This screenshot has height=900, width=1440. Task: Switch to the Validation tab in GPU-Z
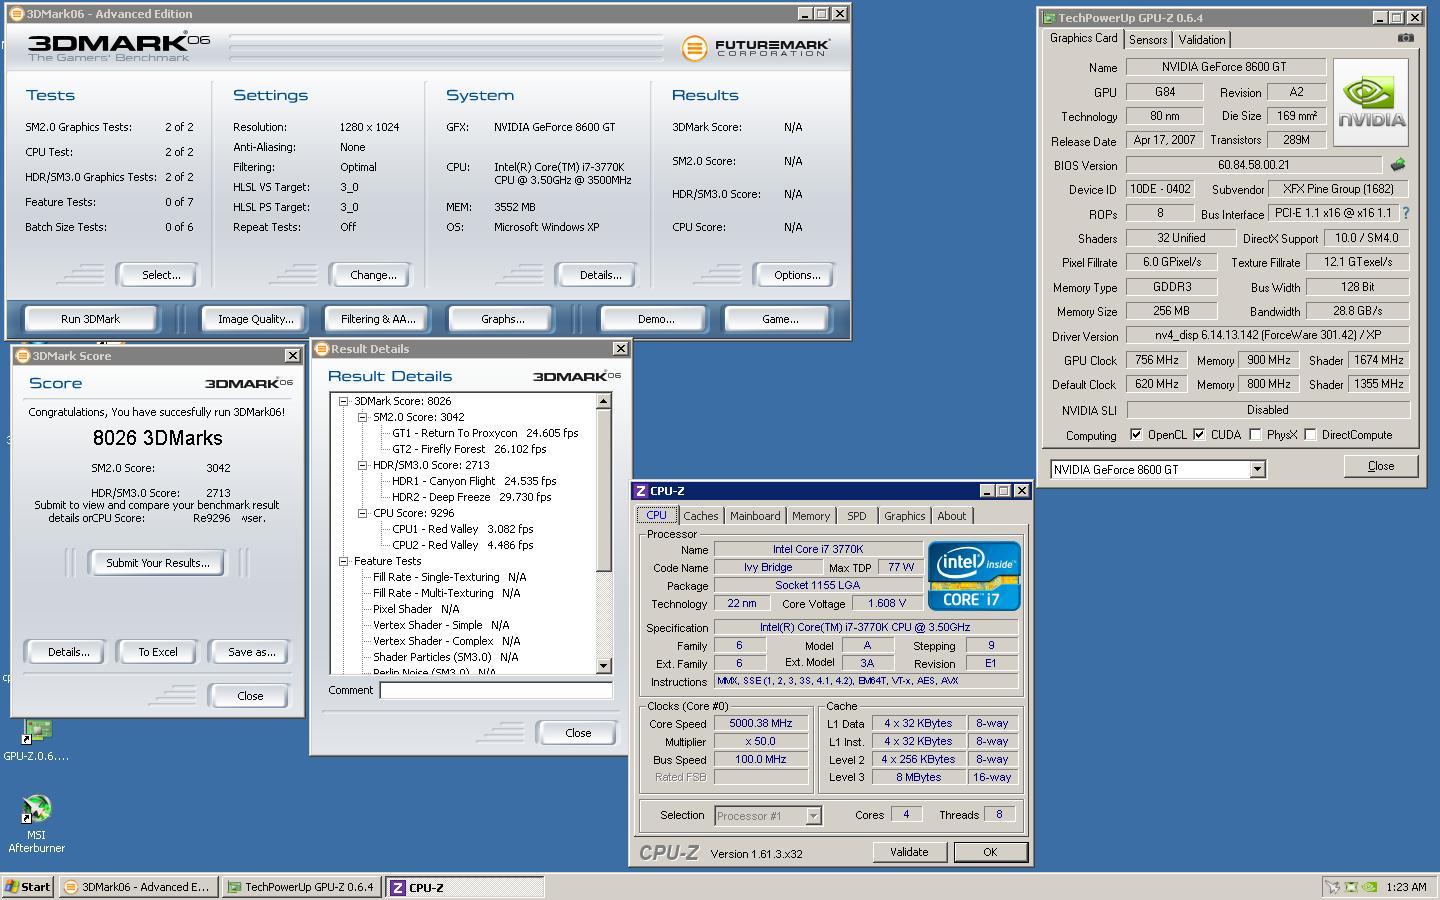tap(1202, 39)
